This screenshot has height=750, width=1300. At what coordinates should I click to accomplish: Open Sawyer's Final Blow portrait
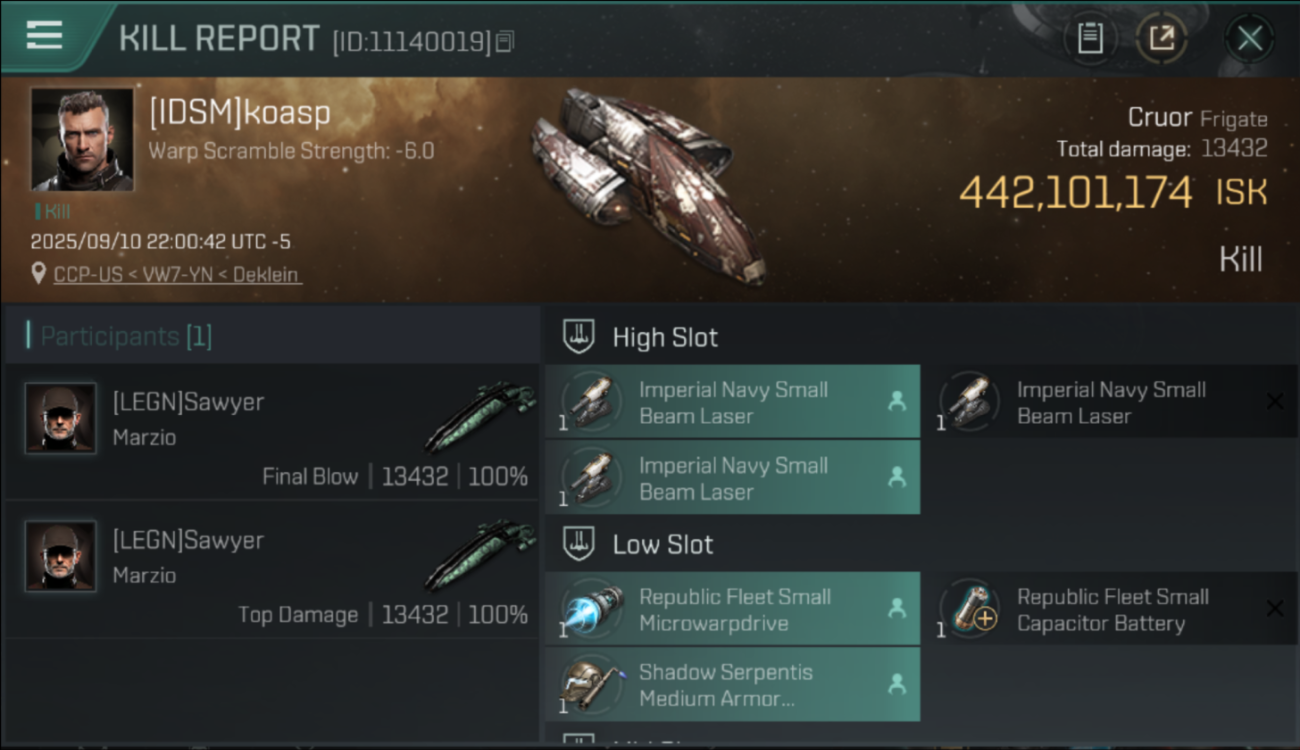(61, 418)
